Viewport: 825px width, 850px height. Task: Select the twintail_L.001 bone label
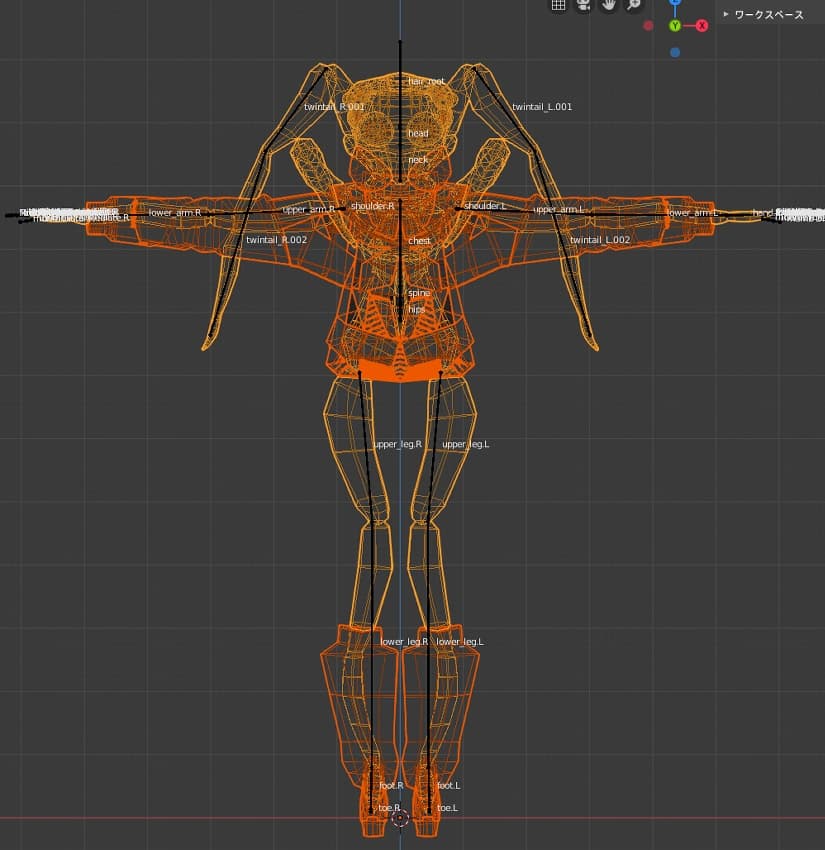(542, 107)
